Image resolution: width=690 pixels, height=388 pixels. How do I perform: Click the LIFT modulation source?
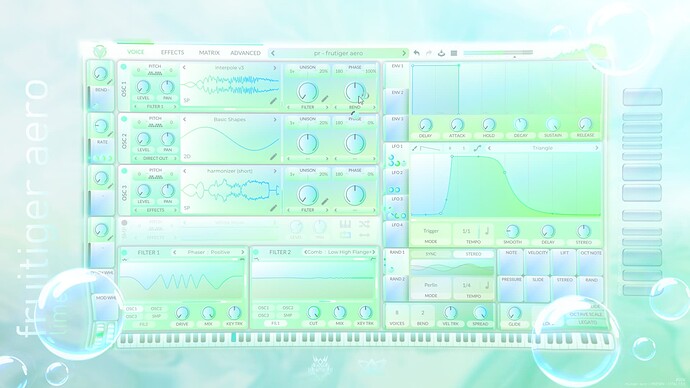tap(564, 262)
